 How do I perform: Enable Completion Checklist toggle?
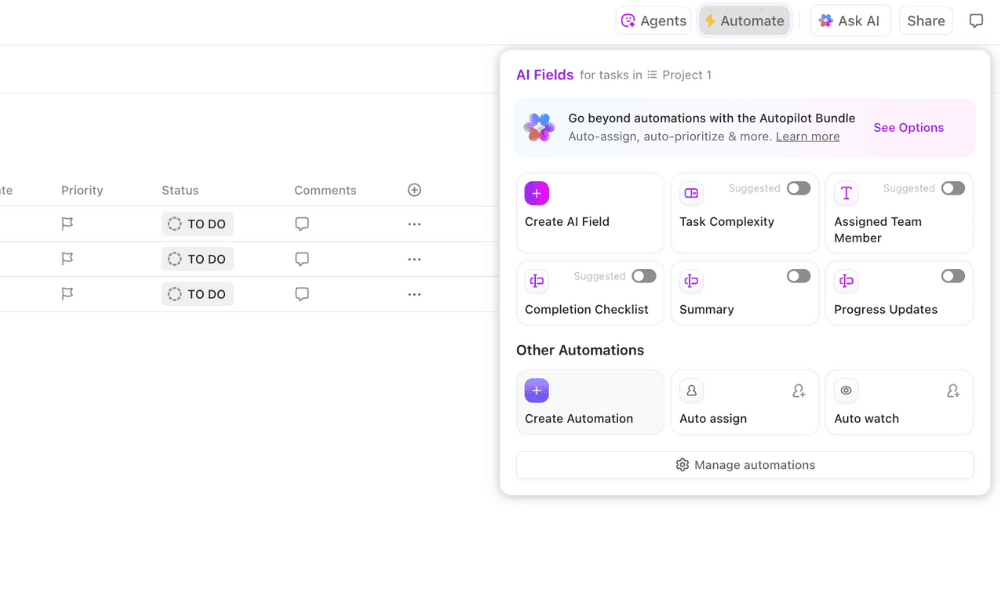(x=643, y=276)
